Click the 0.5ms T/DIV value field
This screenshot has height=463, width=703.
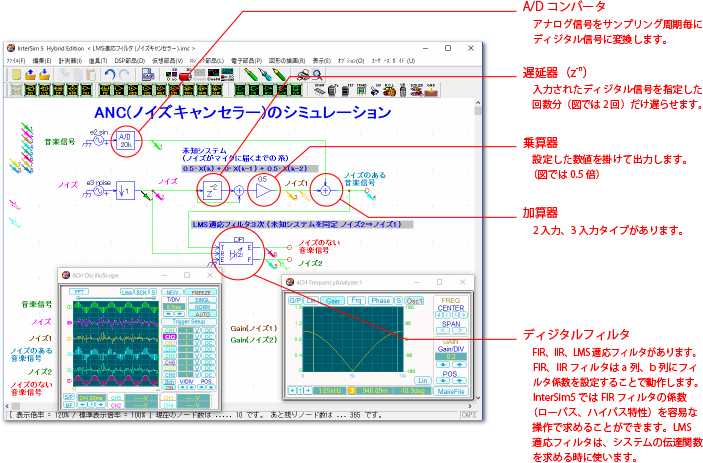(173, 307)
